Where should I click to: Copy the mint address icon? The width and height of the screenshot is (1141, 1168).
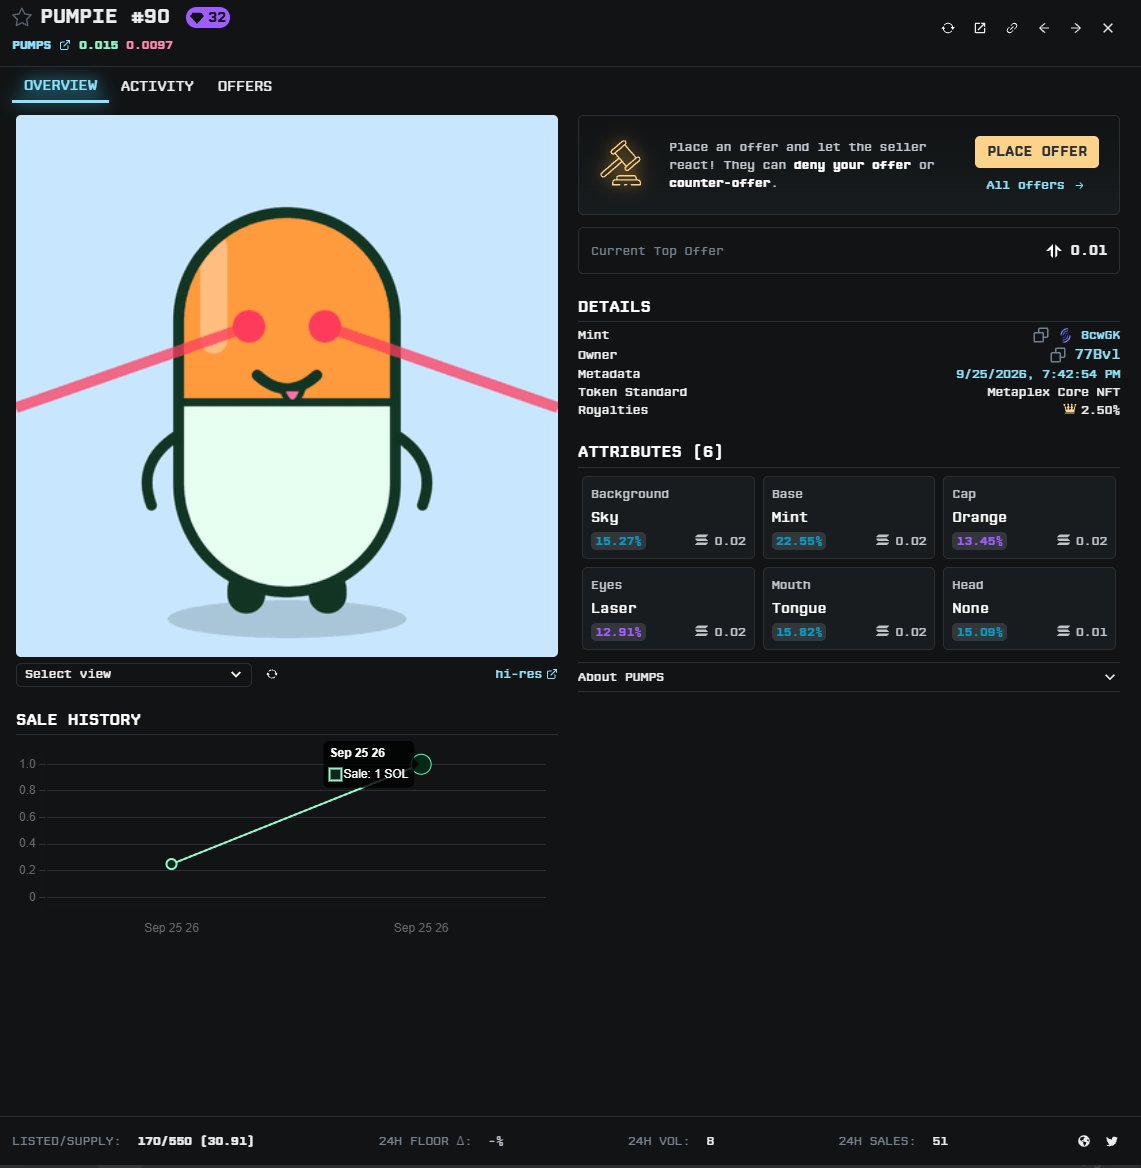pos(1040,335)
